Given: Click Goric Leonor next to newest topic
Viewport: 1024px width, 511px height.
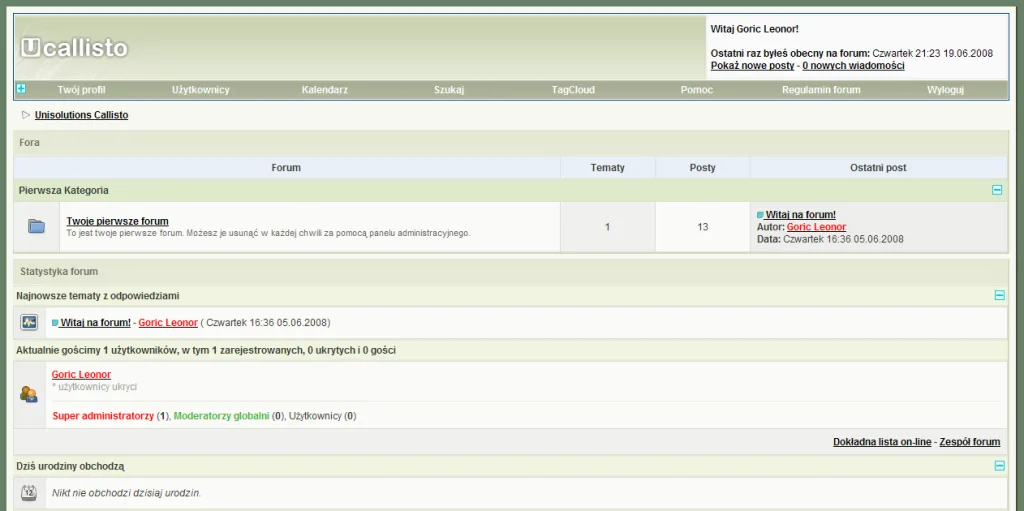Looking at the screenshot, I should click(x=168, y=322).
